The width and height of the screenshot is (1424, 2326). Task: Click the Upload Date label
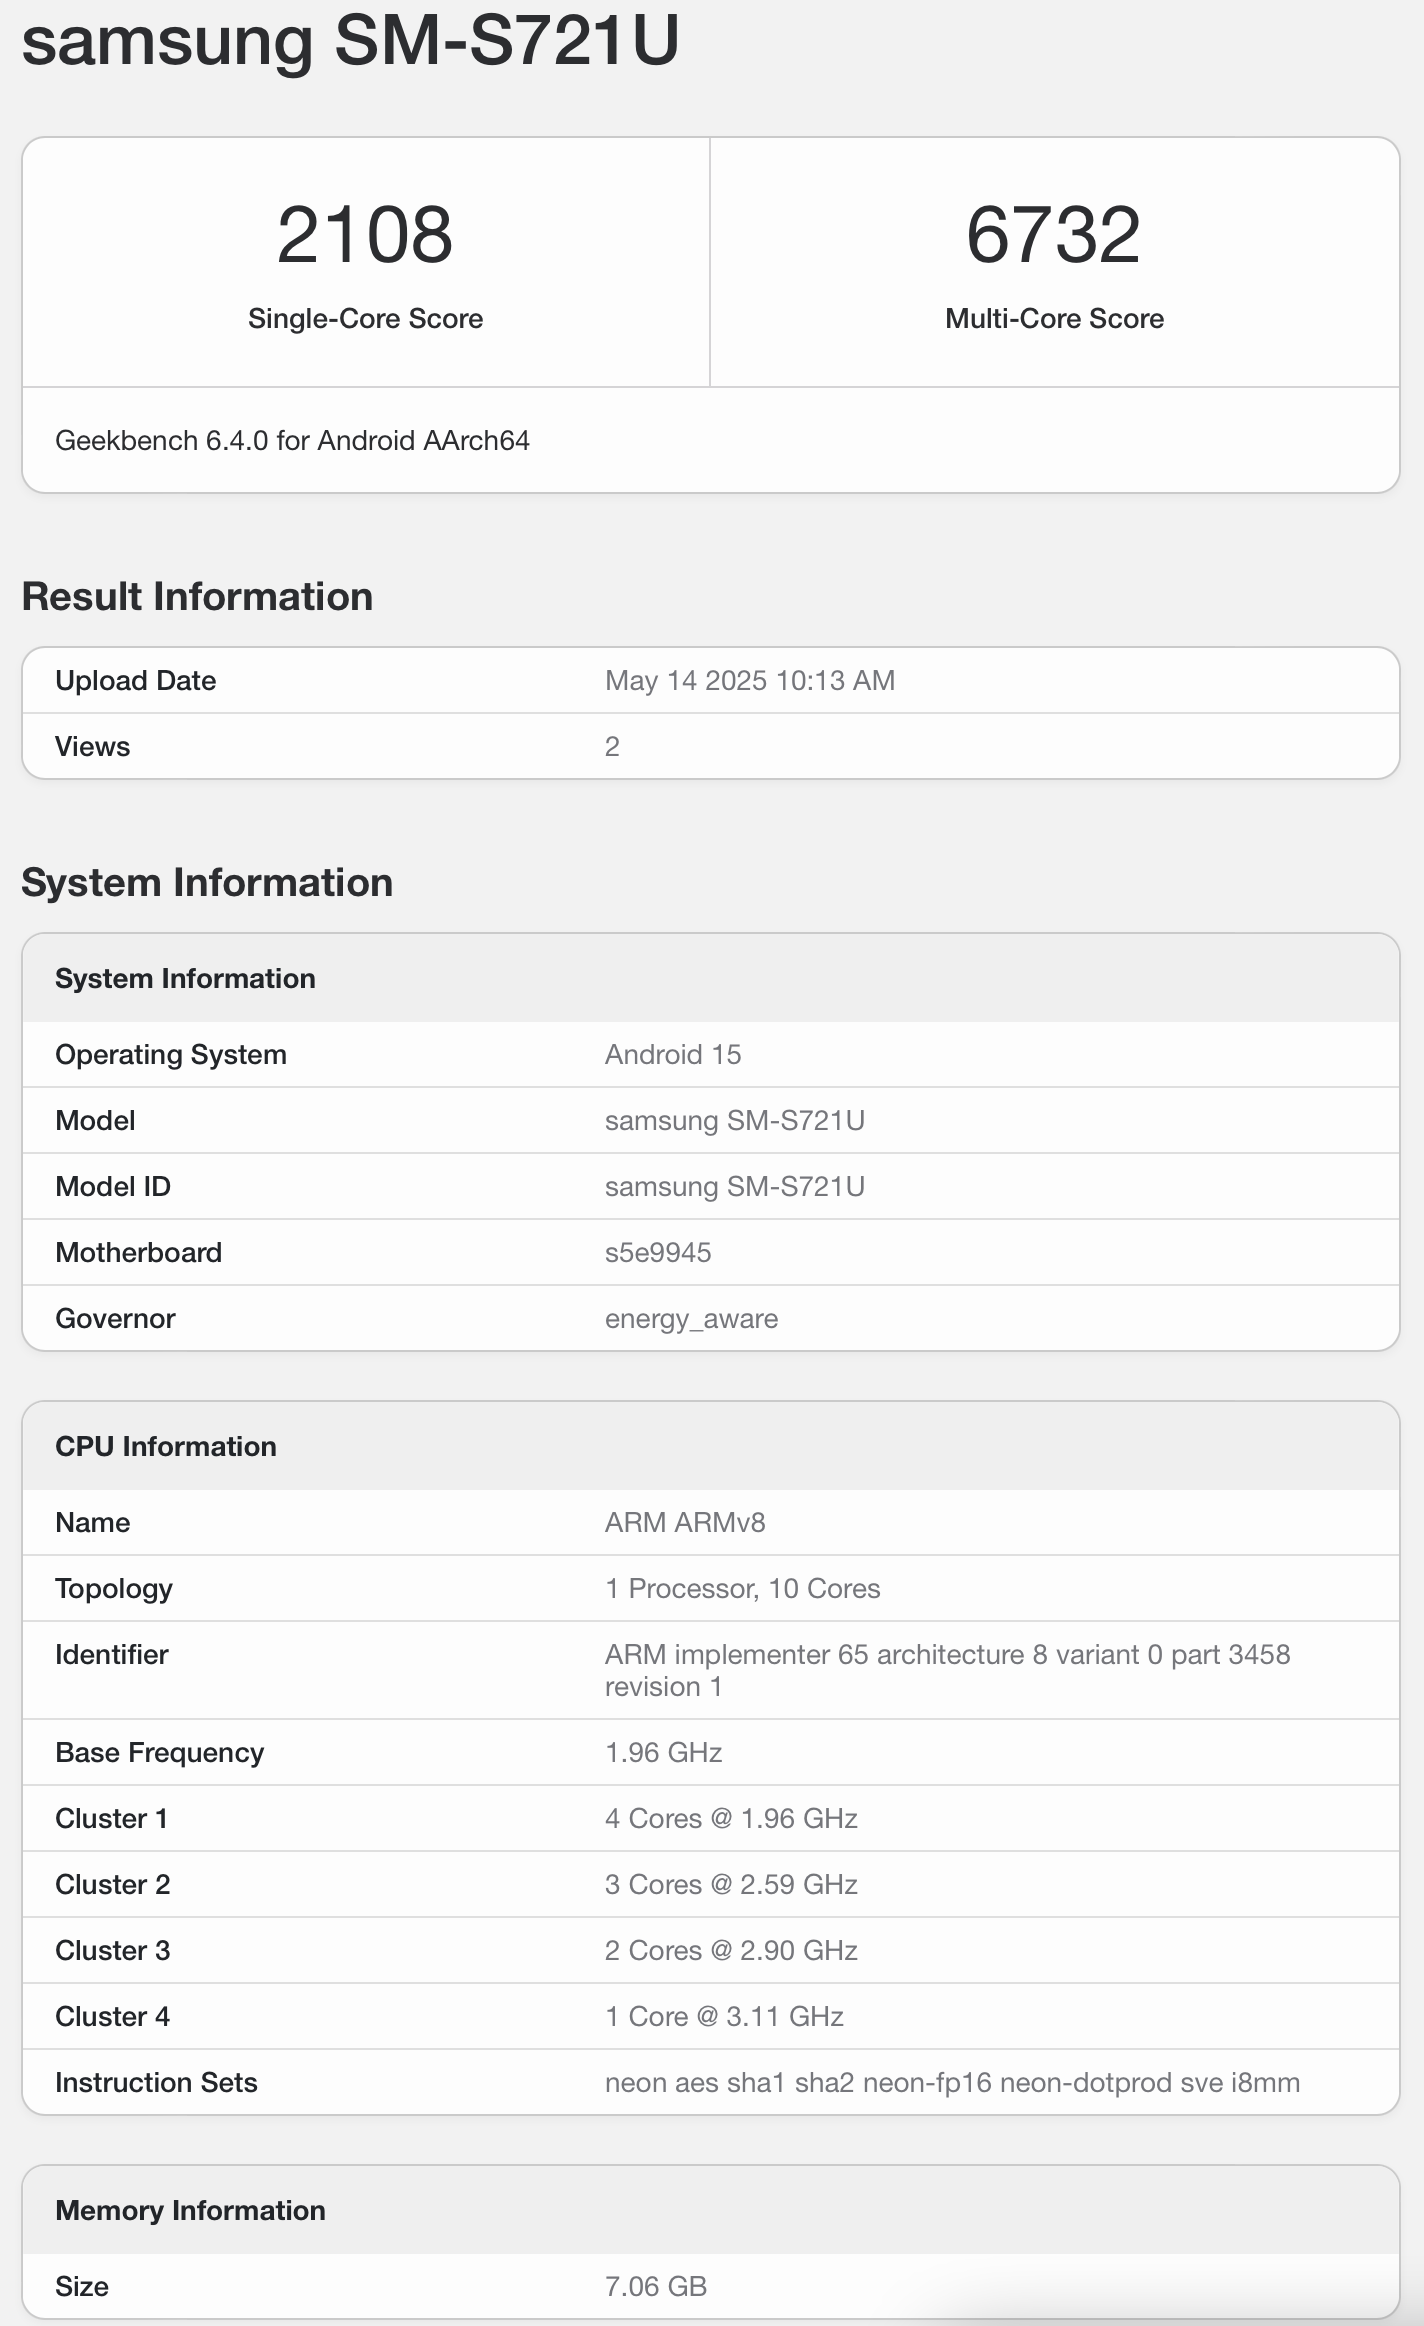(135, 680)
